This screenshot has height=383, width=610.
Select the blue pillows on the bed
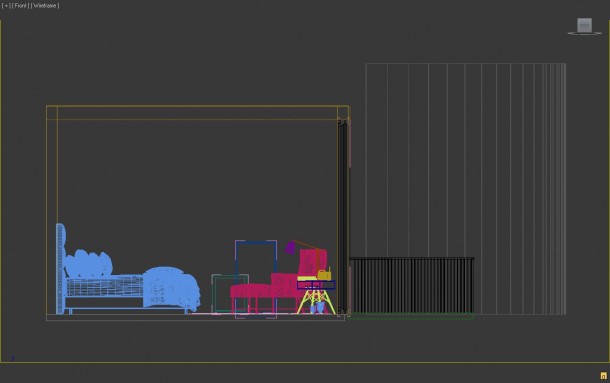(x=88, y=264)
